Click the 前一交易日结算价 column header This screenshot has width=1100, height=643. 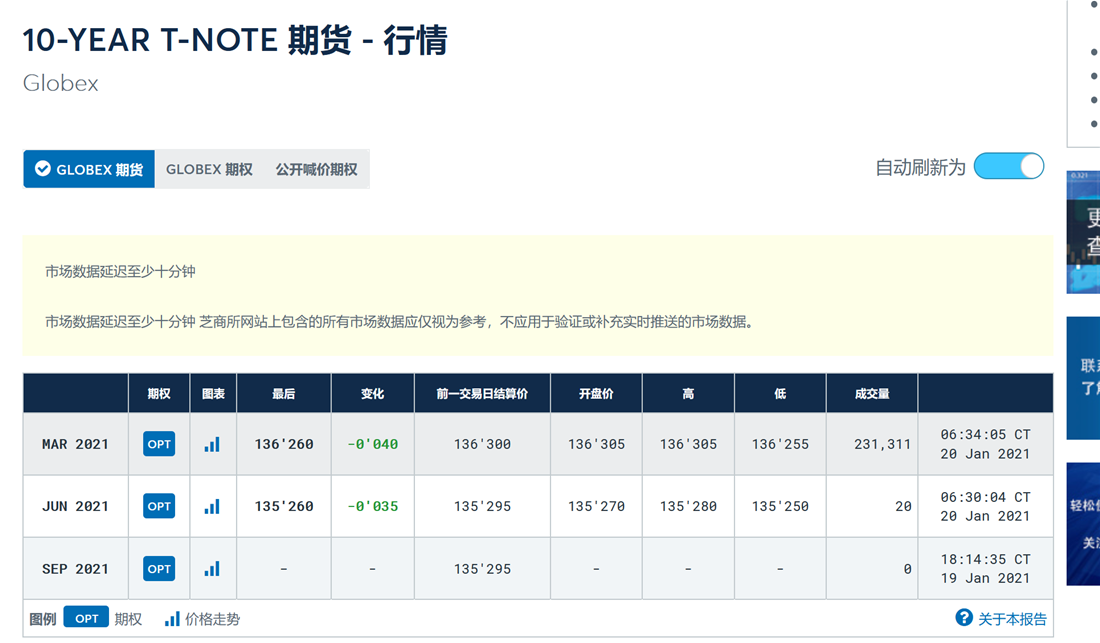(x=482, y=394)
